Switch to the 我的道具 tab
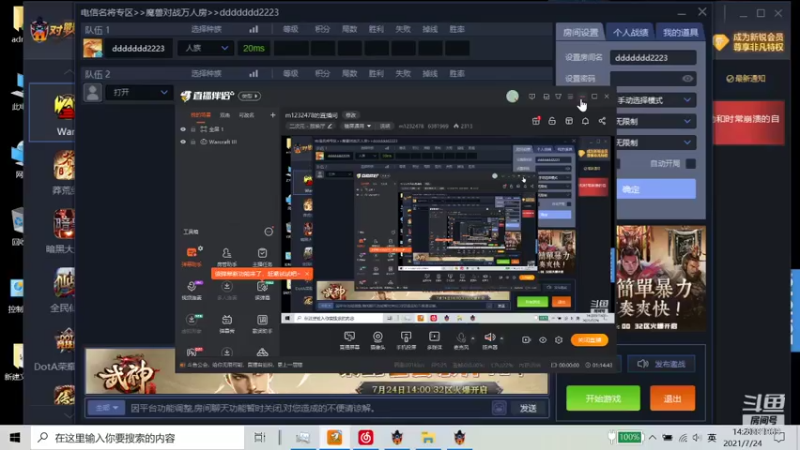The height and width of the screenshot is (450, 800). pyautogui.click(x=680, y=32)
